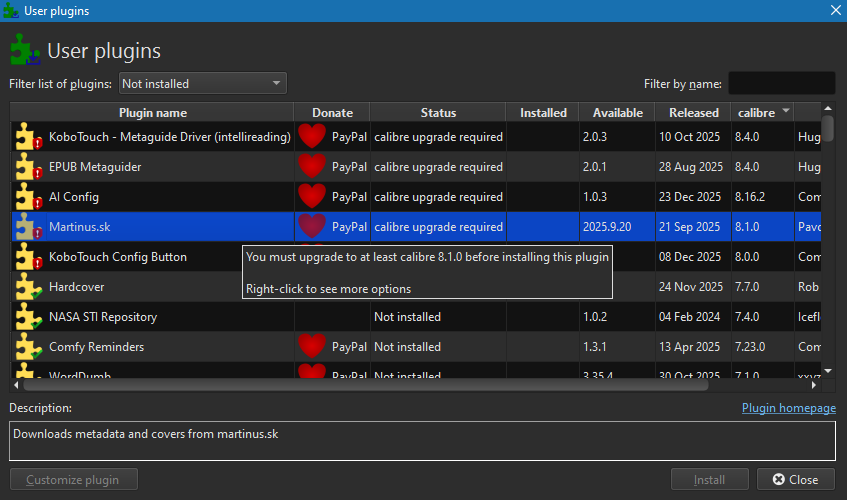
Task: Click the title bar puzzle icon
Action: [11, 11]
